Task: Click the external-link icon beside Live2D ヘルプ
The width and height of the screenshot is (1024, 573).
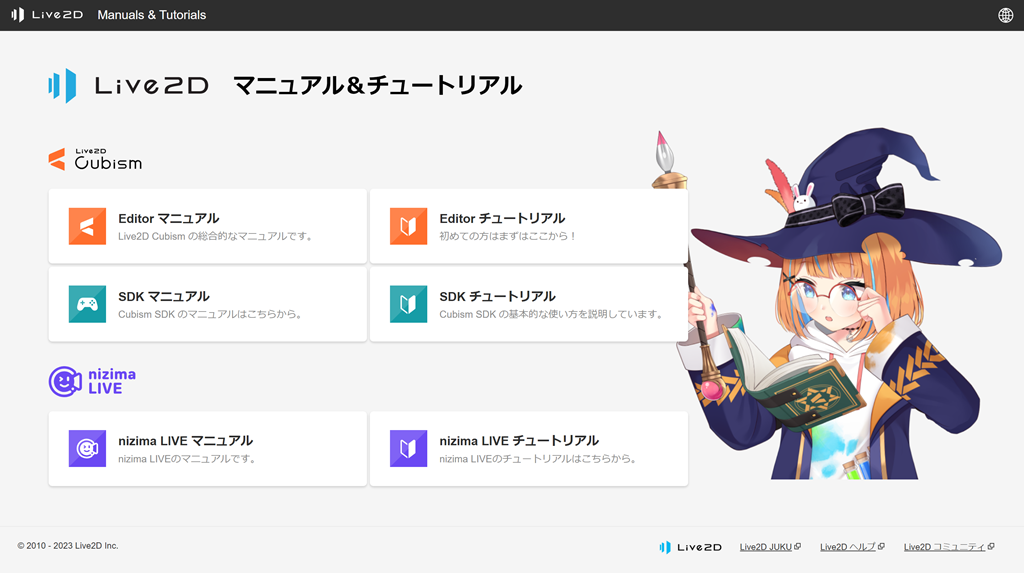Action: click(881, 546)
